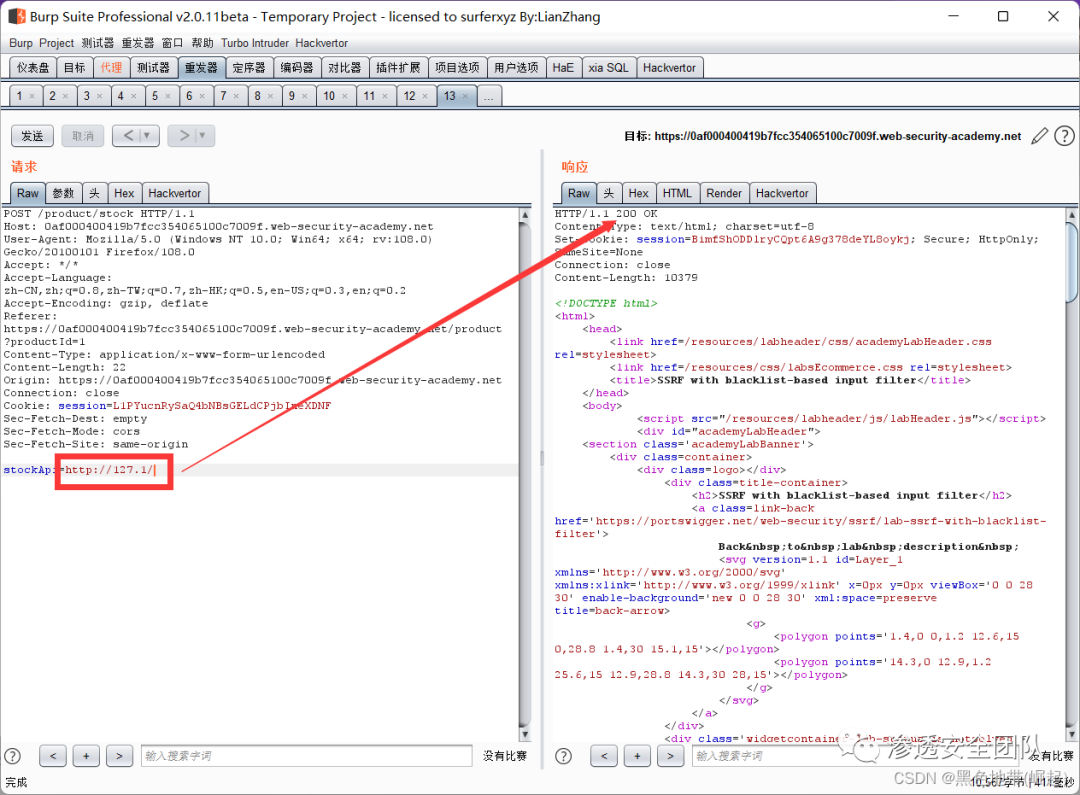Switch to the 用户选项 user options tab
The height and width of the screenshot is (795, 1080).
click(517, 68)
